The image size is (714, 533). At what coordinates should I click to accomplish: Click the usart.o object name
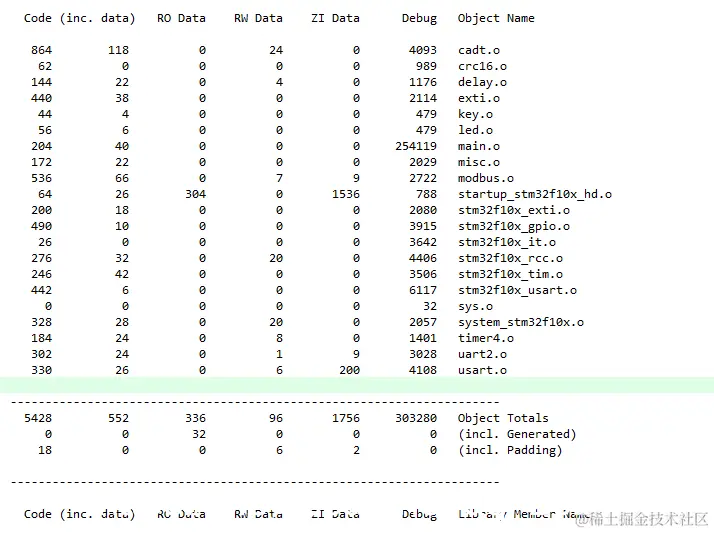[482, 370]
